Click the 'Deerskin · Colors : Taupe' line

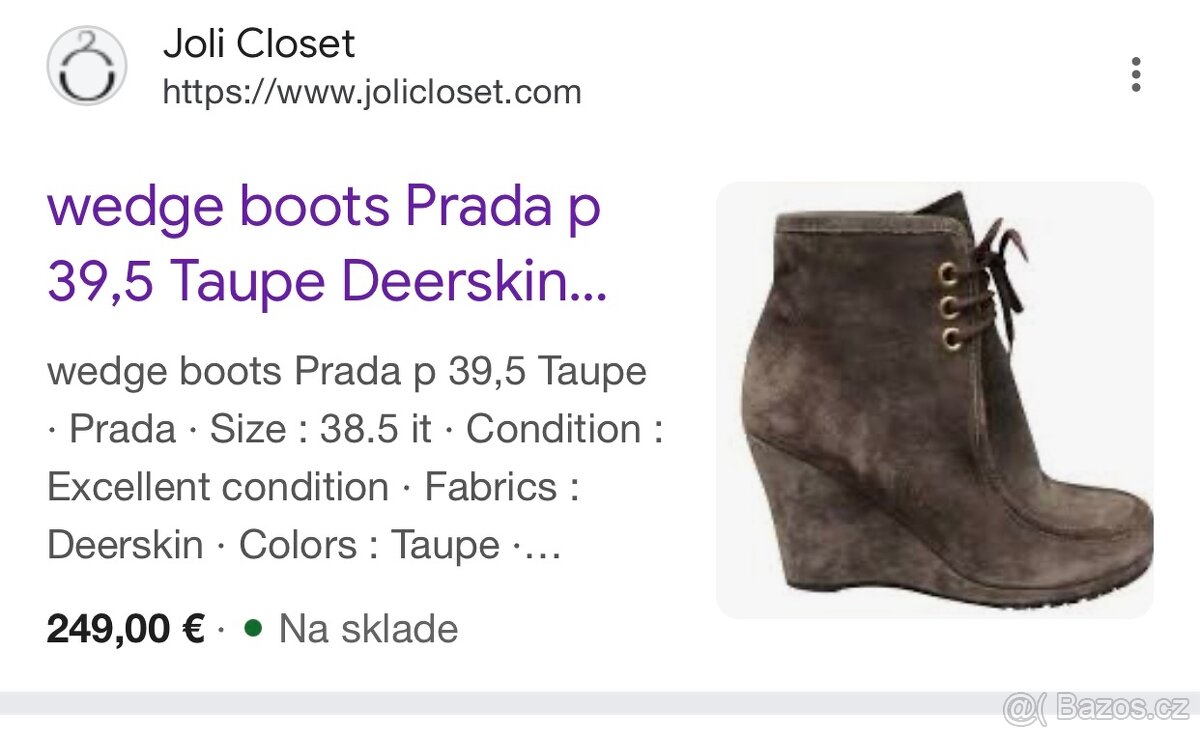[x=273, y=545]
